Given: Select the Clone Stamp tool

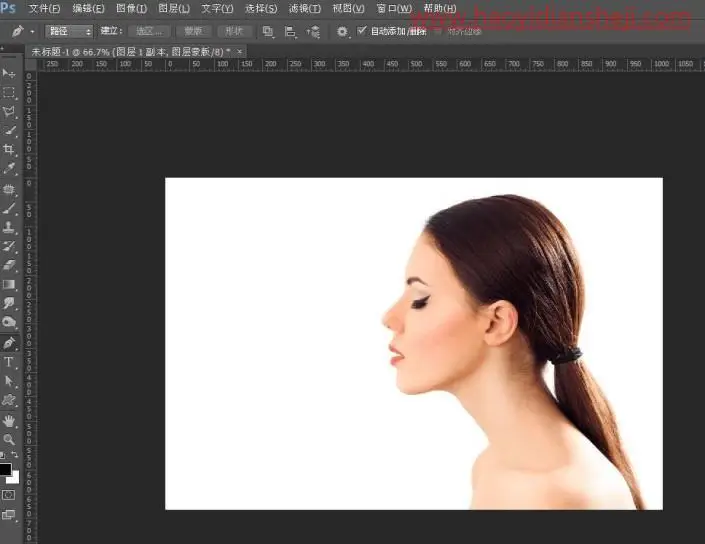Looking at the screenshot, I should click(9, 227).
